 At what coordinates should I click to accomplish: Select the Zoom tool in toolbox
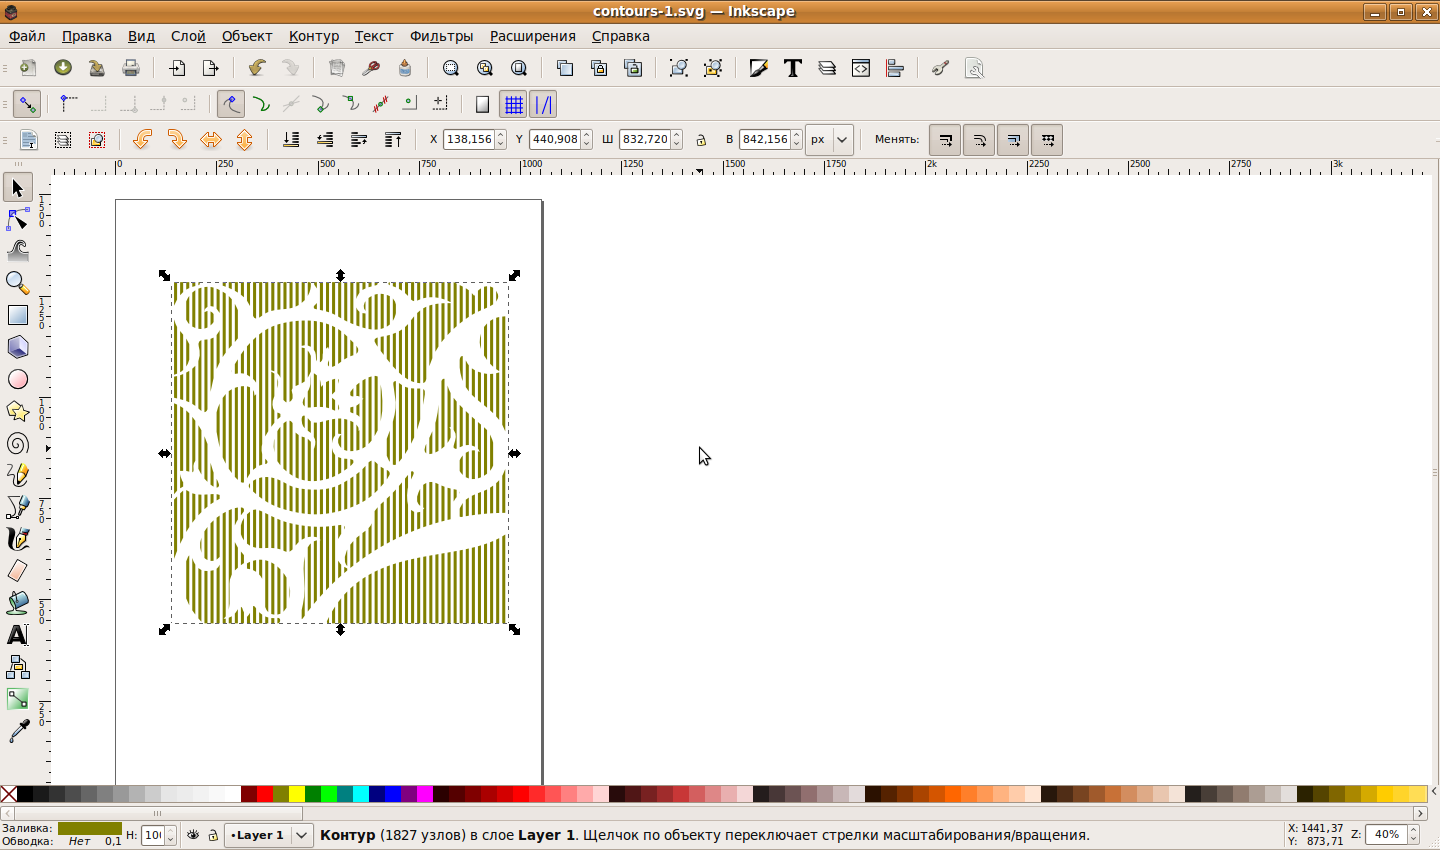coord(18,283)
